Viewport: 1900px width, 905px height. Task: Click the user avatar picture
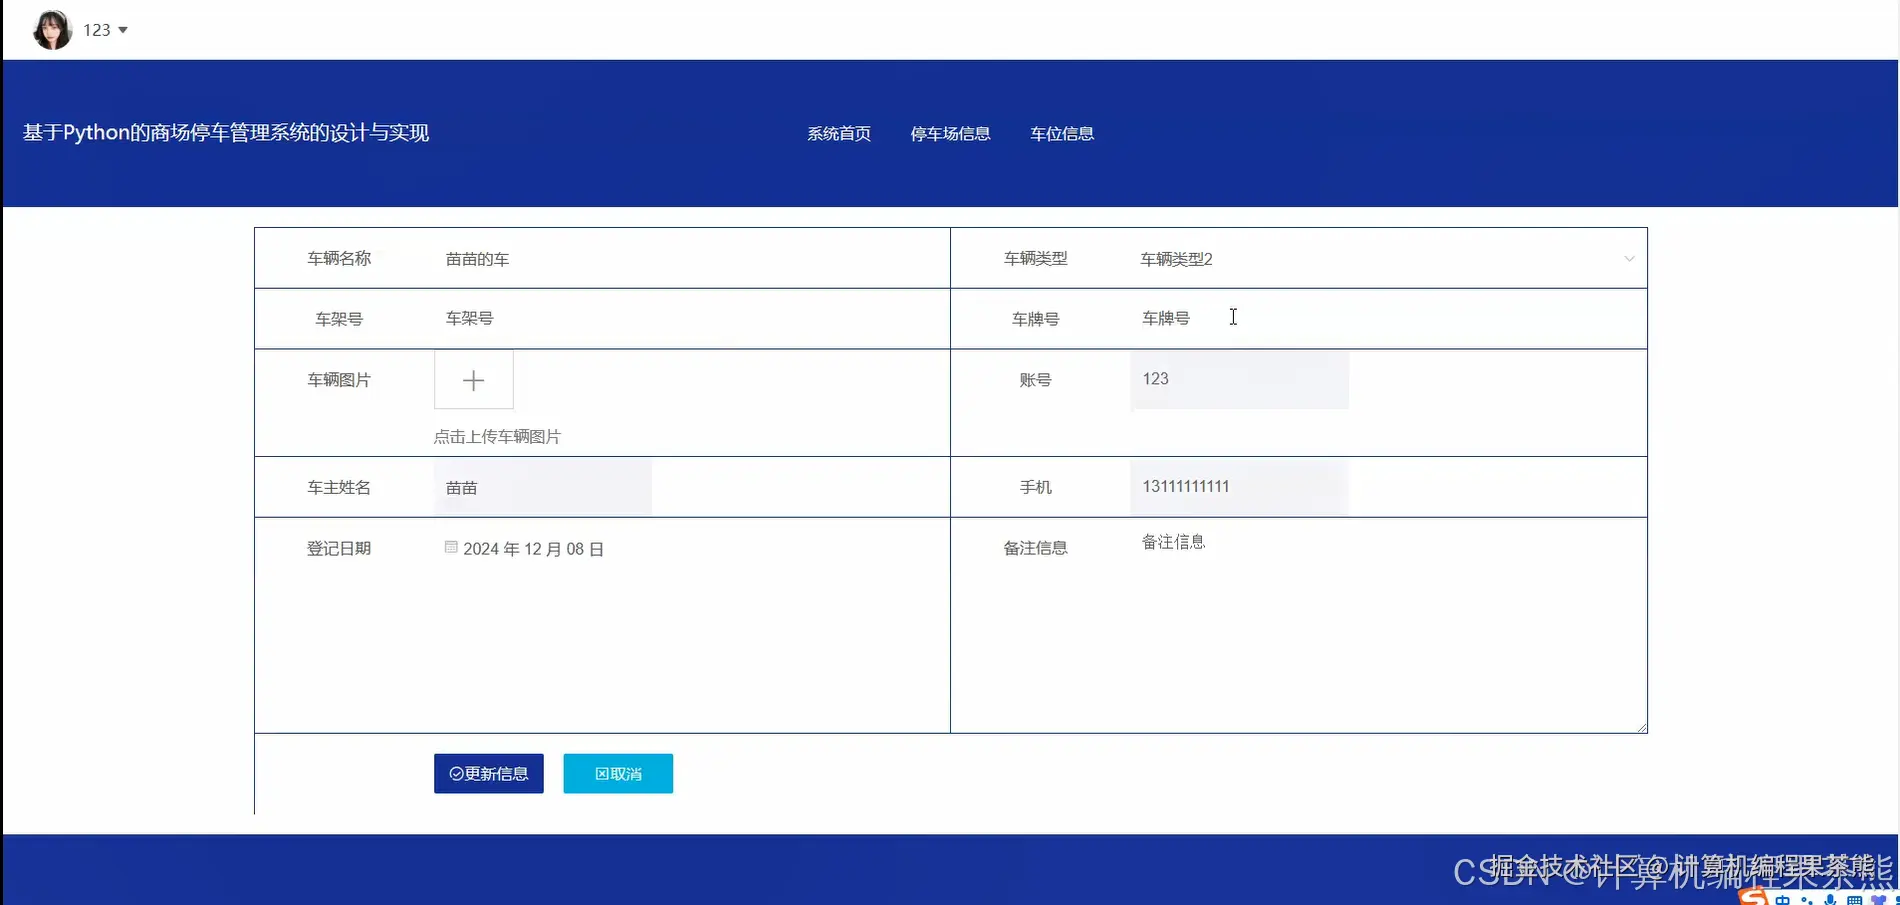pos(52,30)
